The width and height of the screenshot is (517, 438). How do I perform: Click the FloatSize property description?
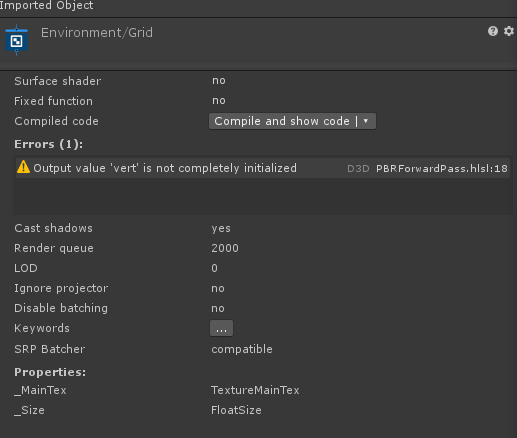(x=236, y=410)
